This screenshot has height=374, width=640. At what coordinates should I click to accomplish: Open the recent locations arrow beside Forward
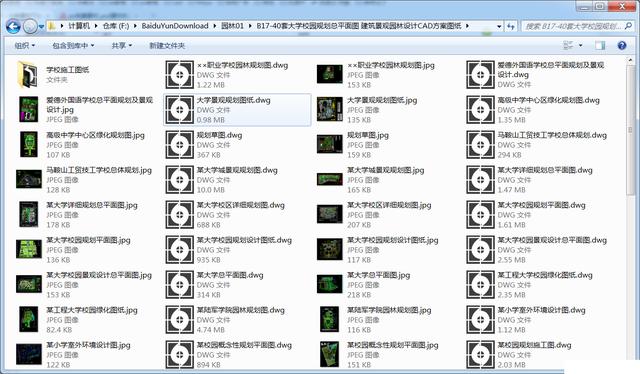[x=41, y=27]
